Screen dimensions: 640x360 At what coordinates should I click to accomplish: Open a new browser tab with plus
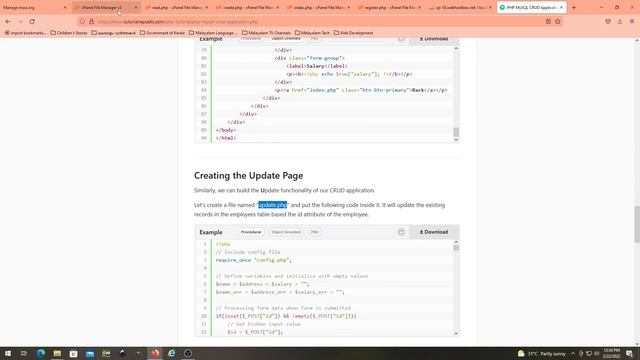573,7
